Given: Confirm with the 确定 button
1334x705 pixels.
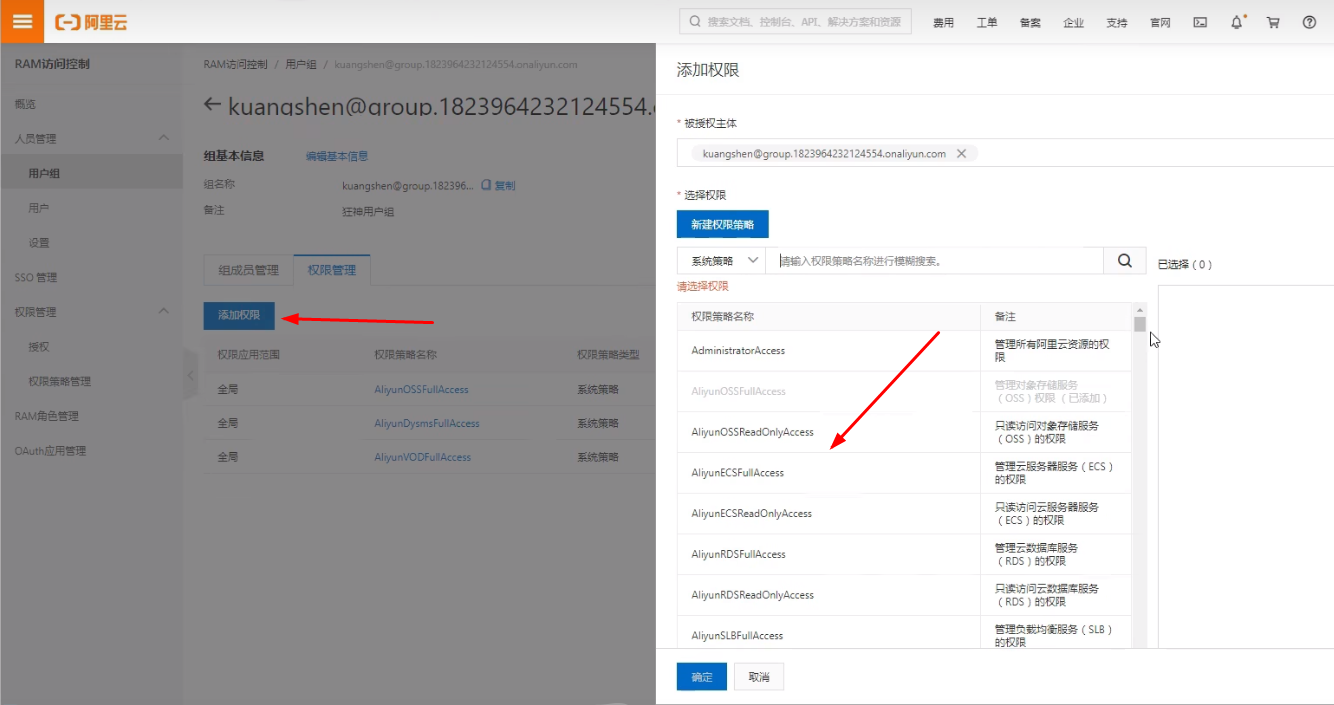Looking at the screenshot, I should tap(702, 677).
